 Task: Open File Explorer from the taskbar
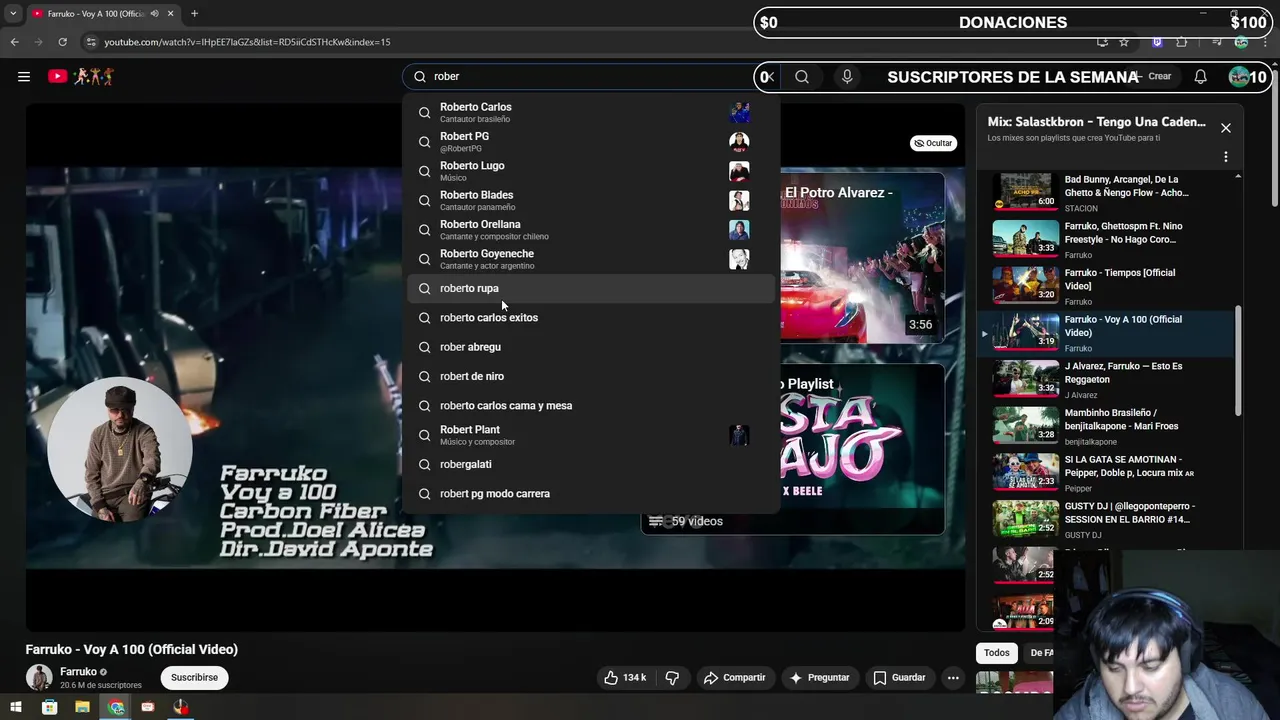click(82, 707)
